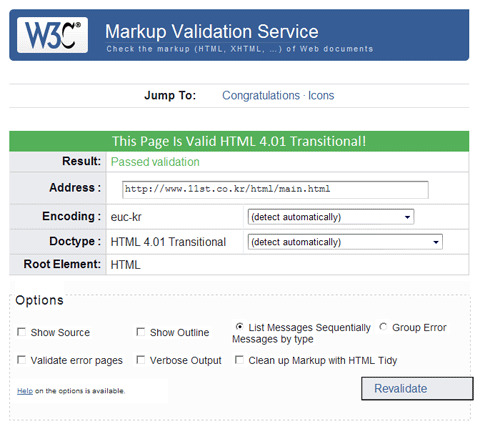Open the Help link about options
This screenshot has height=434, width=480.
25,391
